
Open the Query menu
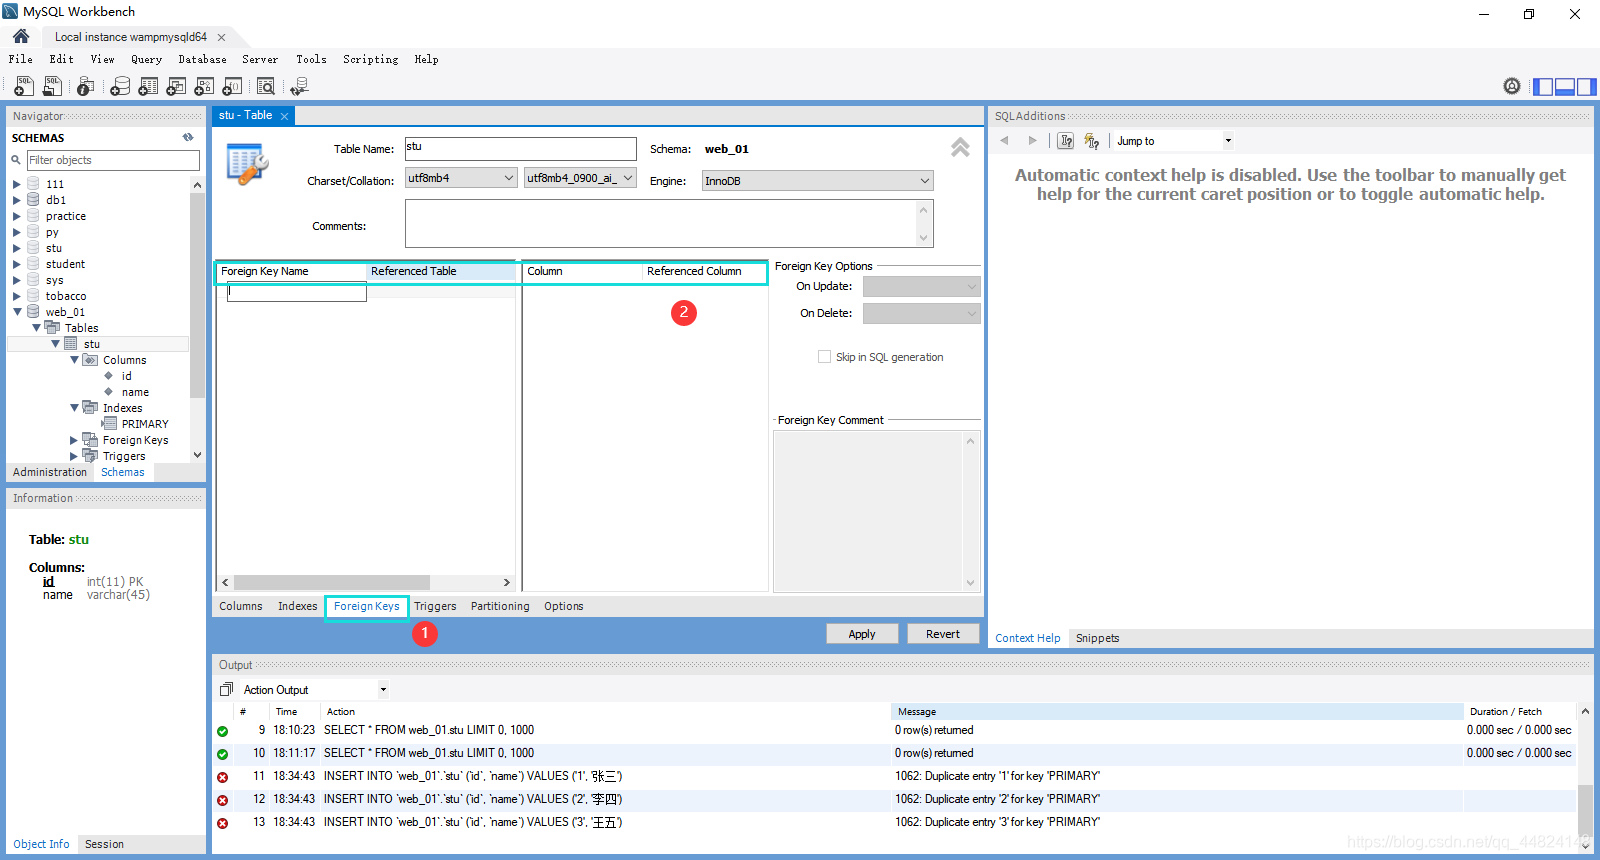tap(146, 59)
